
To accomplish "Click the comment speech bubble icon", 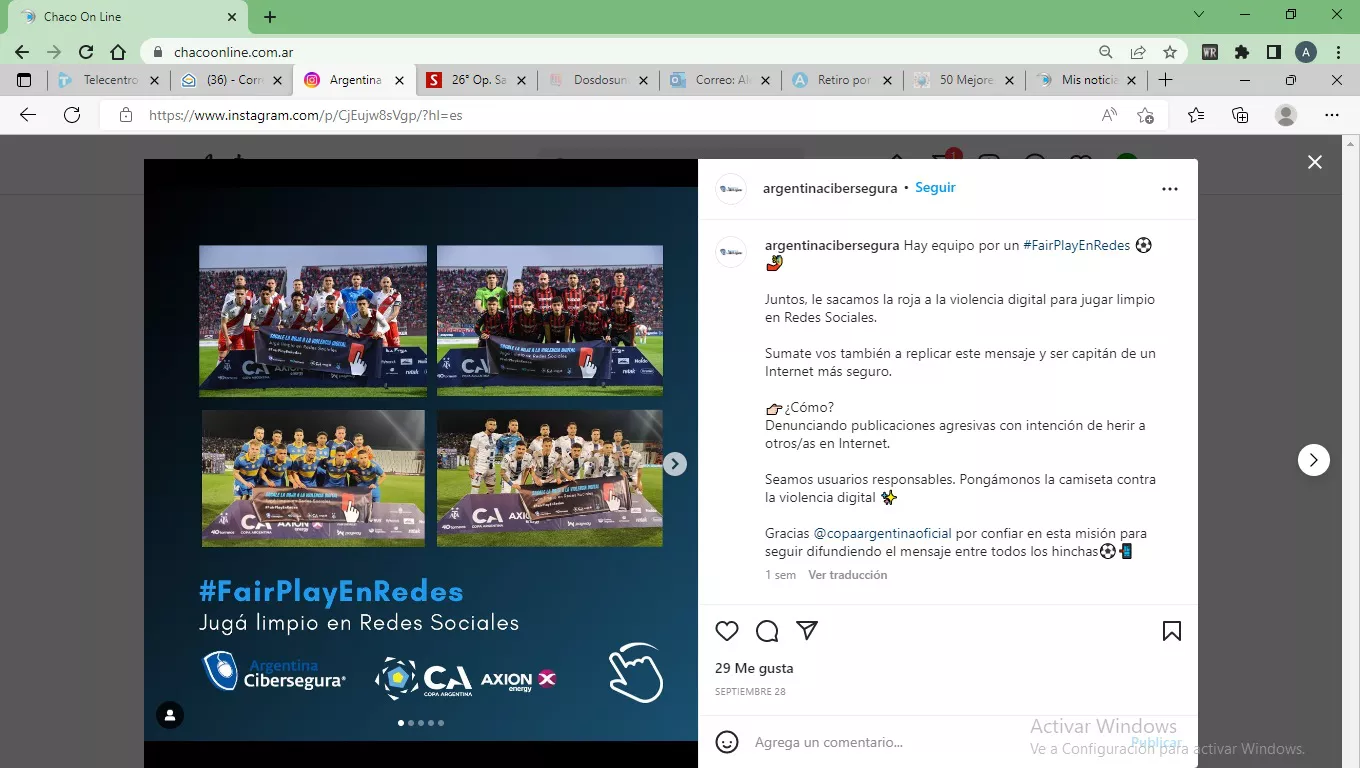I will tap(767, 631).
